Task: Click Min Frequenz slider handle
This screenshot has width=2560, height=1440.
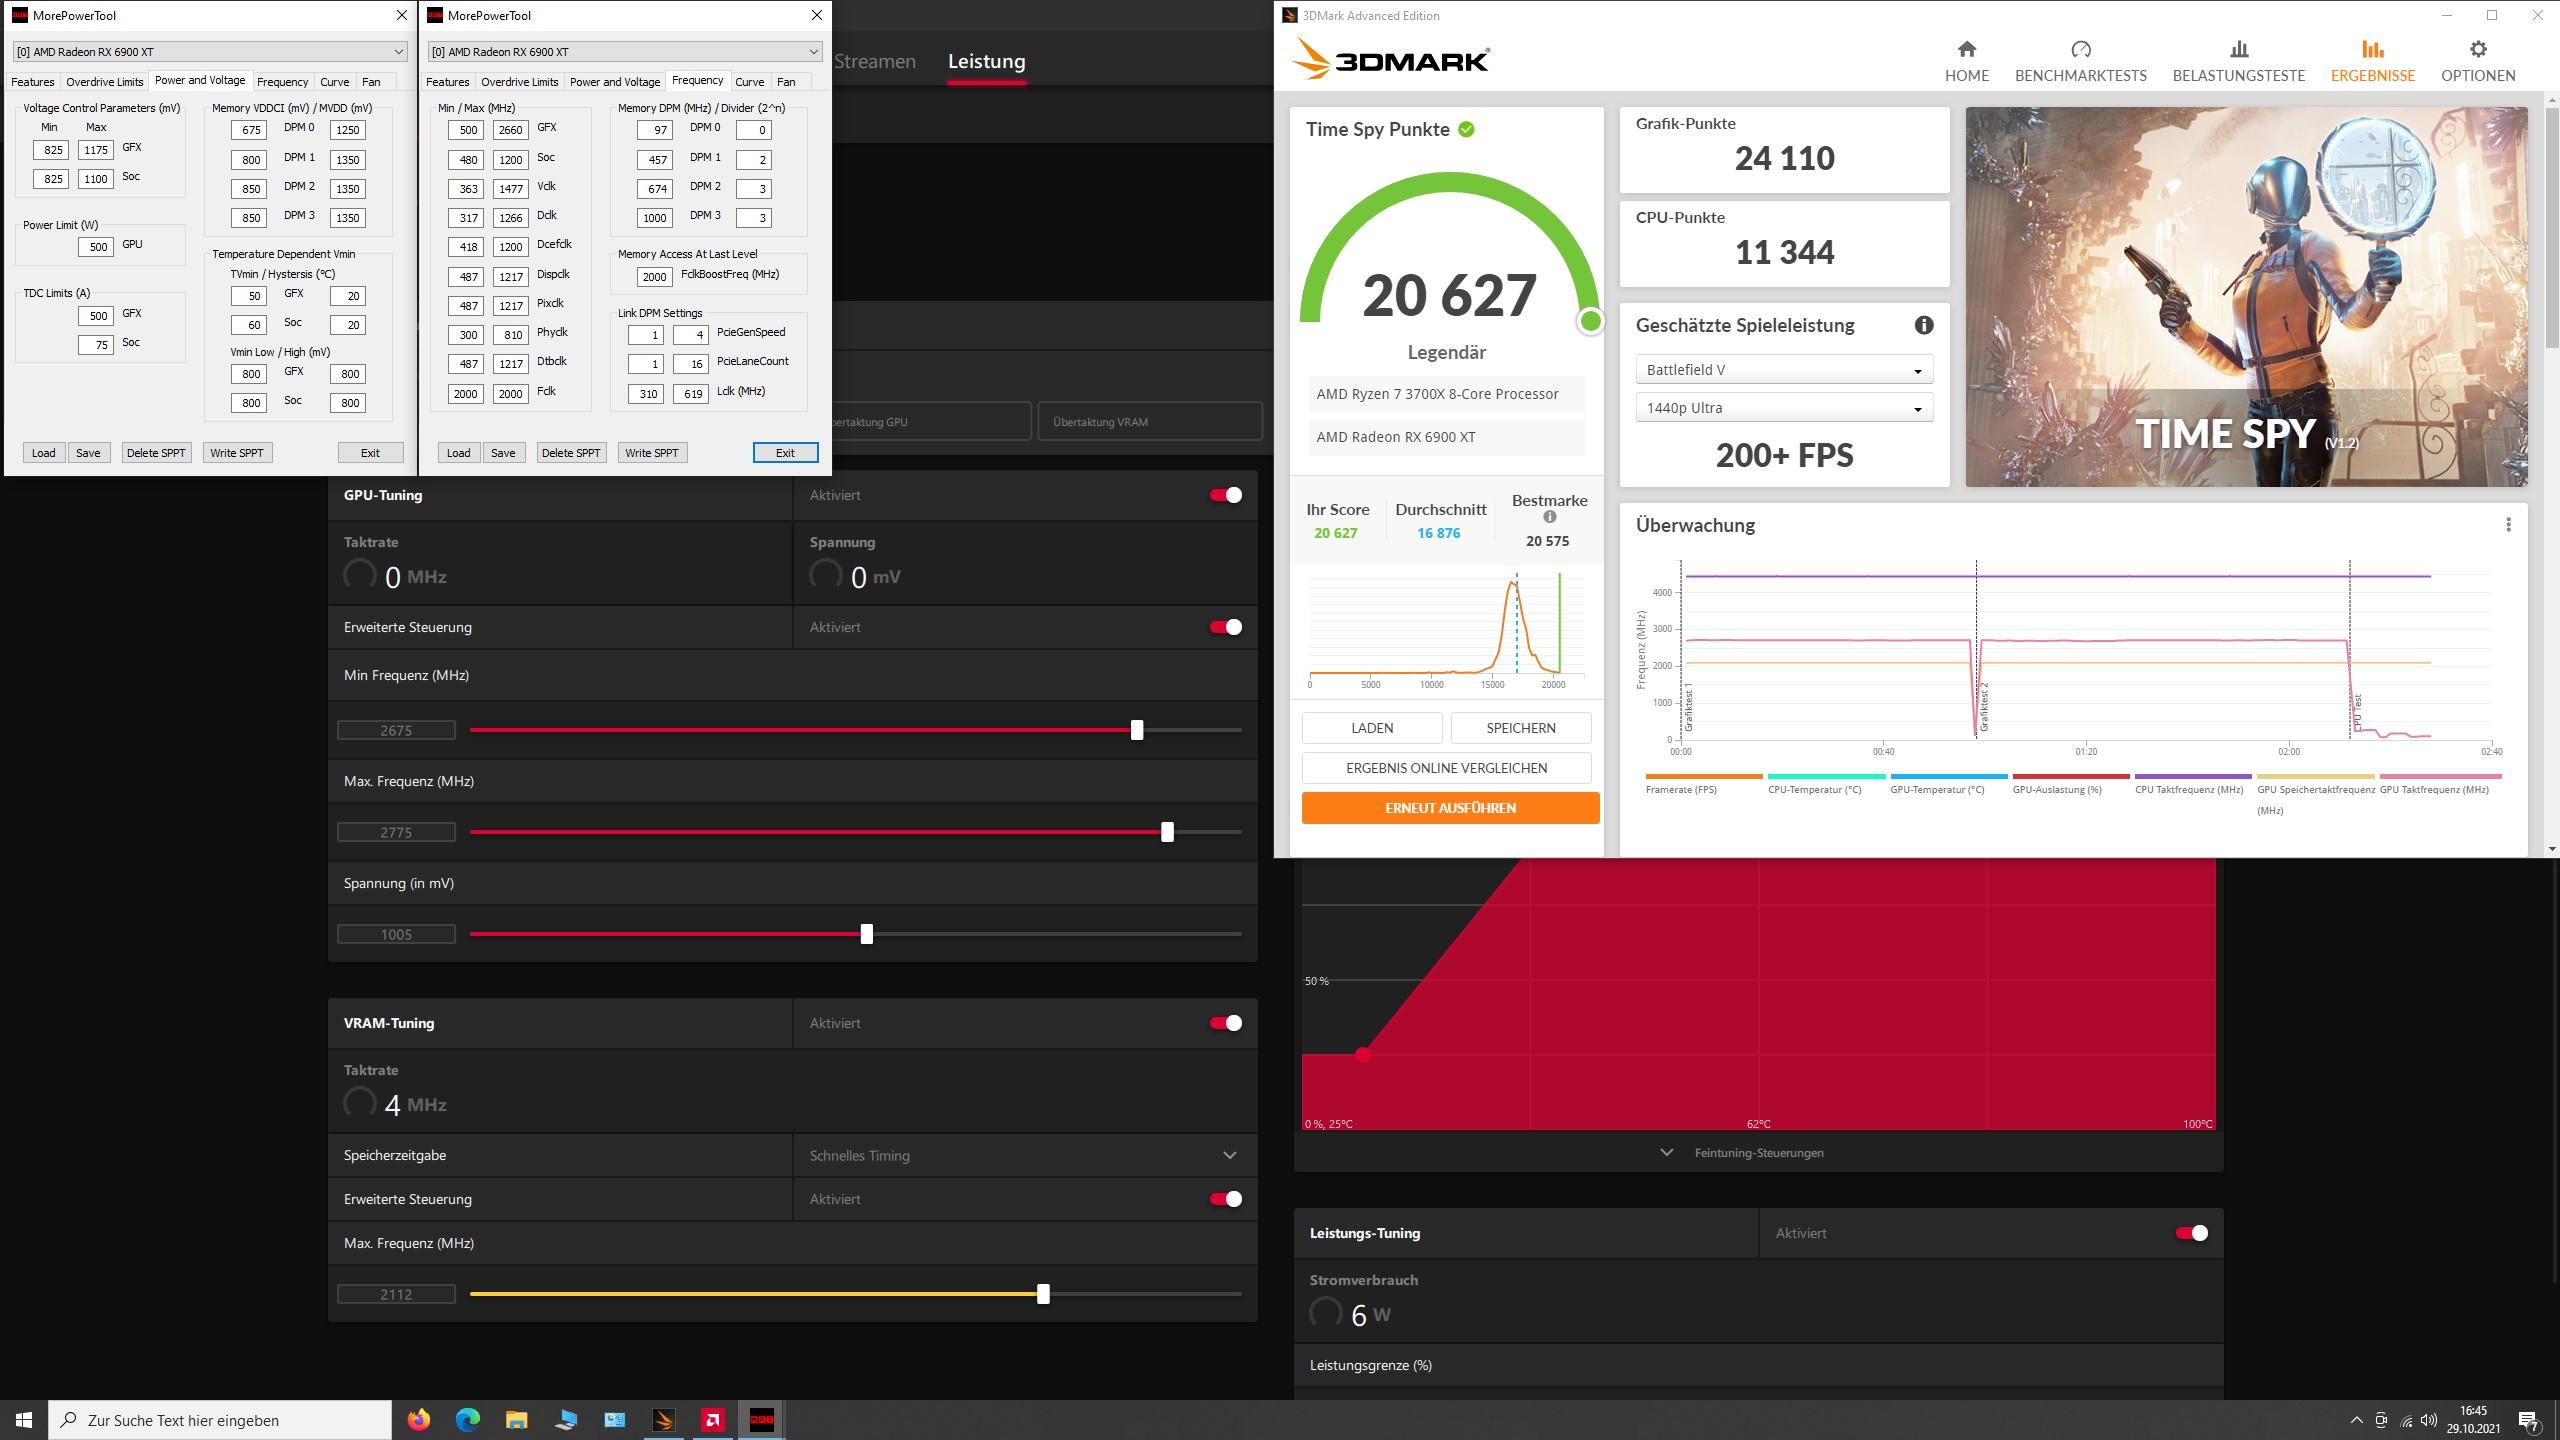Action: [1137, 730]
